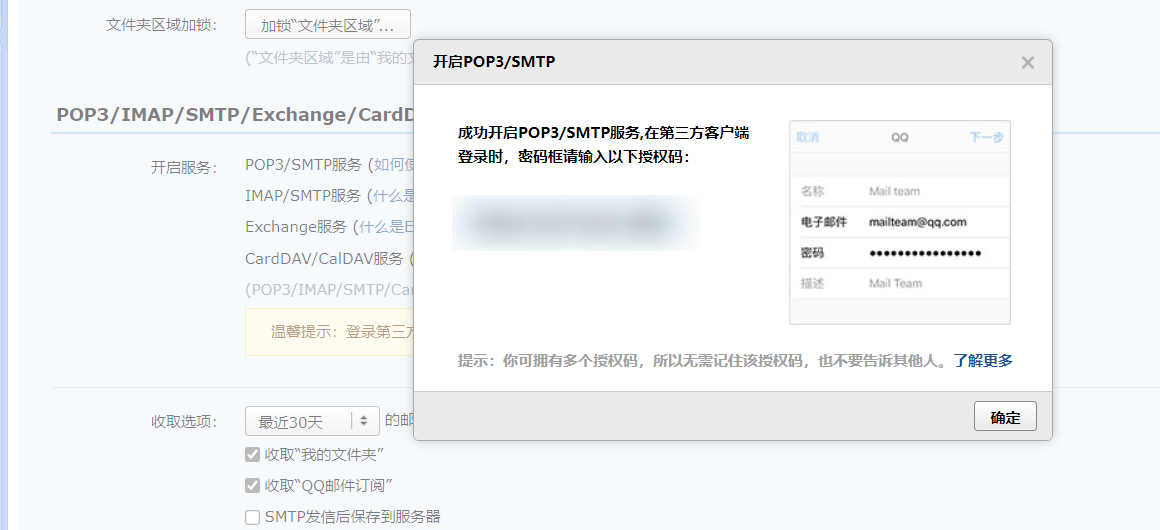Select the 描述 Mail Team row
Viewport: 1160px width, 530px height.
pos(899,284)
